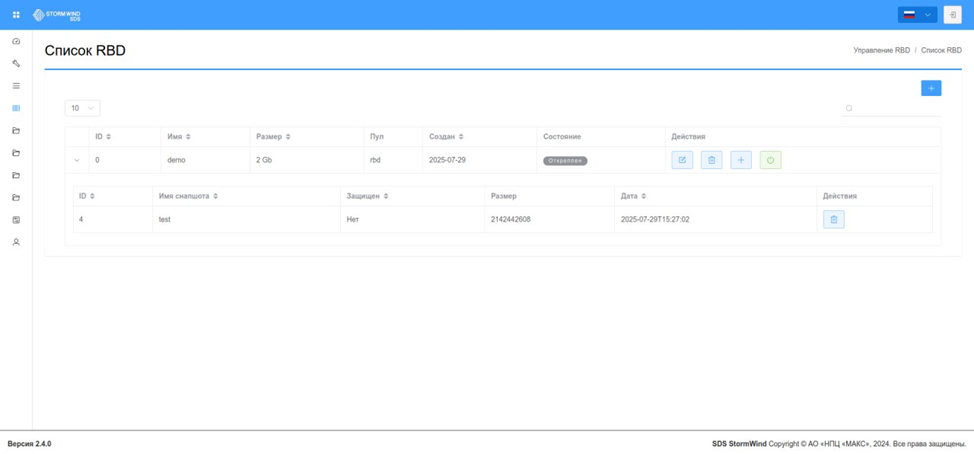Click the Список RBD breadcrumb item
This screenshot has height=454, width=974.
tap(941, 50)
